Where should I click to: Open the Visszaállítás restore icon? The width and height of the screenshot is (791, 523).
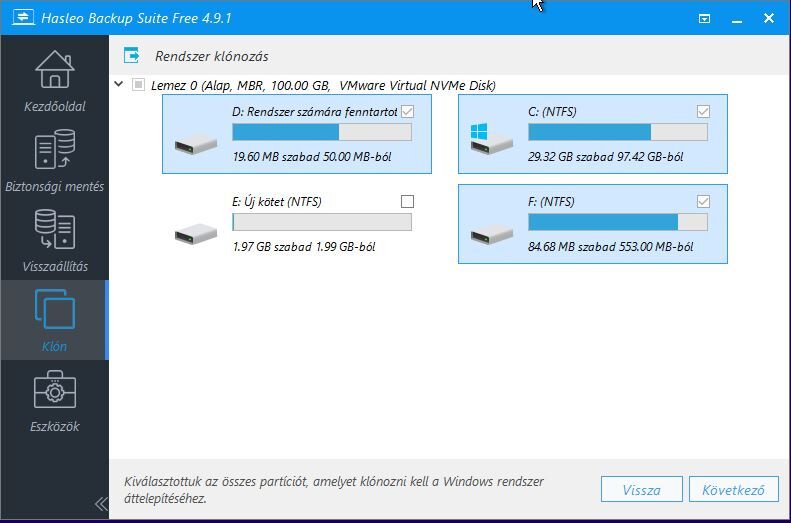[54, 229]
